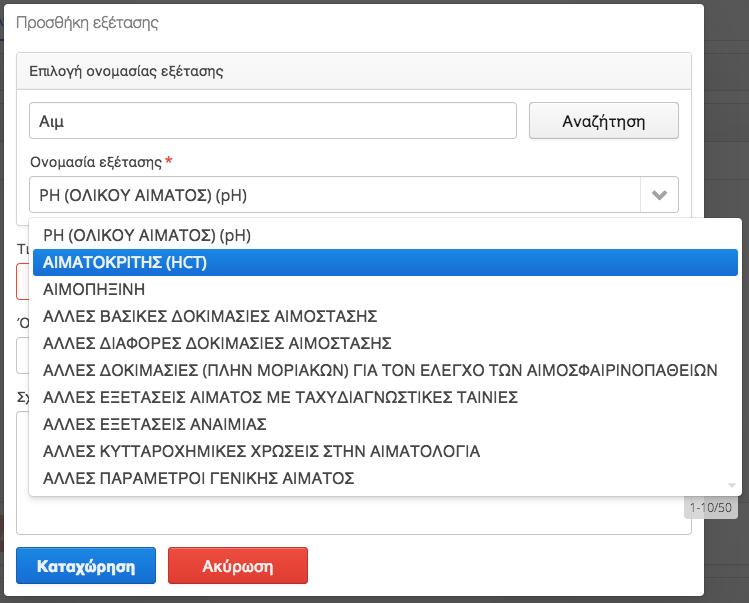This screenshot has width=749, height=603.
Task: Pick ΑΛΛΕΣ ΒΑΣΙΚΕΣ ΔΟΚΙΜΑΣΙΕΣ ΑΙΜΟΣΤΑΣΗΣ
Action: (x=385, y=316)
